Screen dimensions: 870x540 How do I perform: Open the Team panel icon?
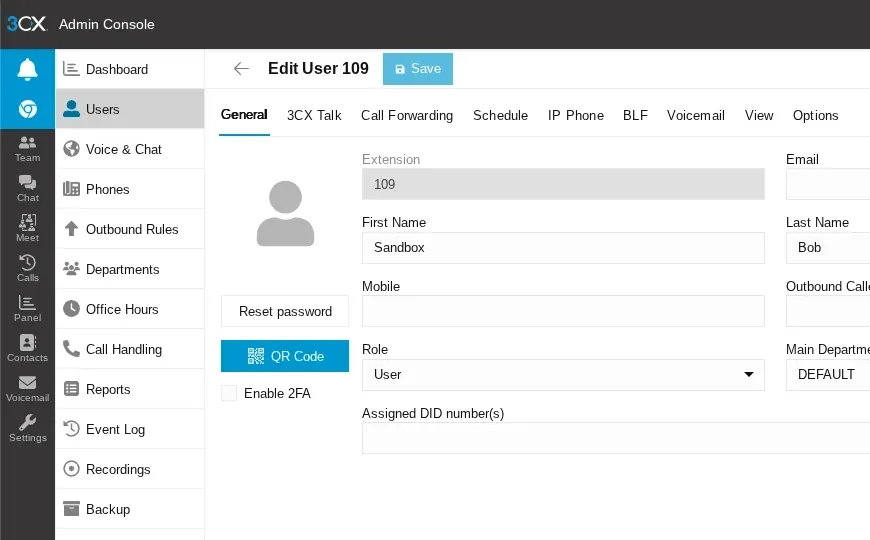(27, 149)
